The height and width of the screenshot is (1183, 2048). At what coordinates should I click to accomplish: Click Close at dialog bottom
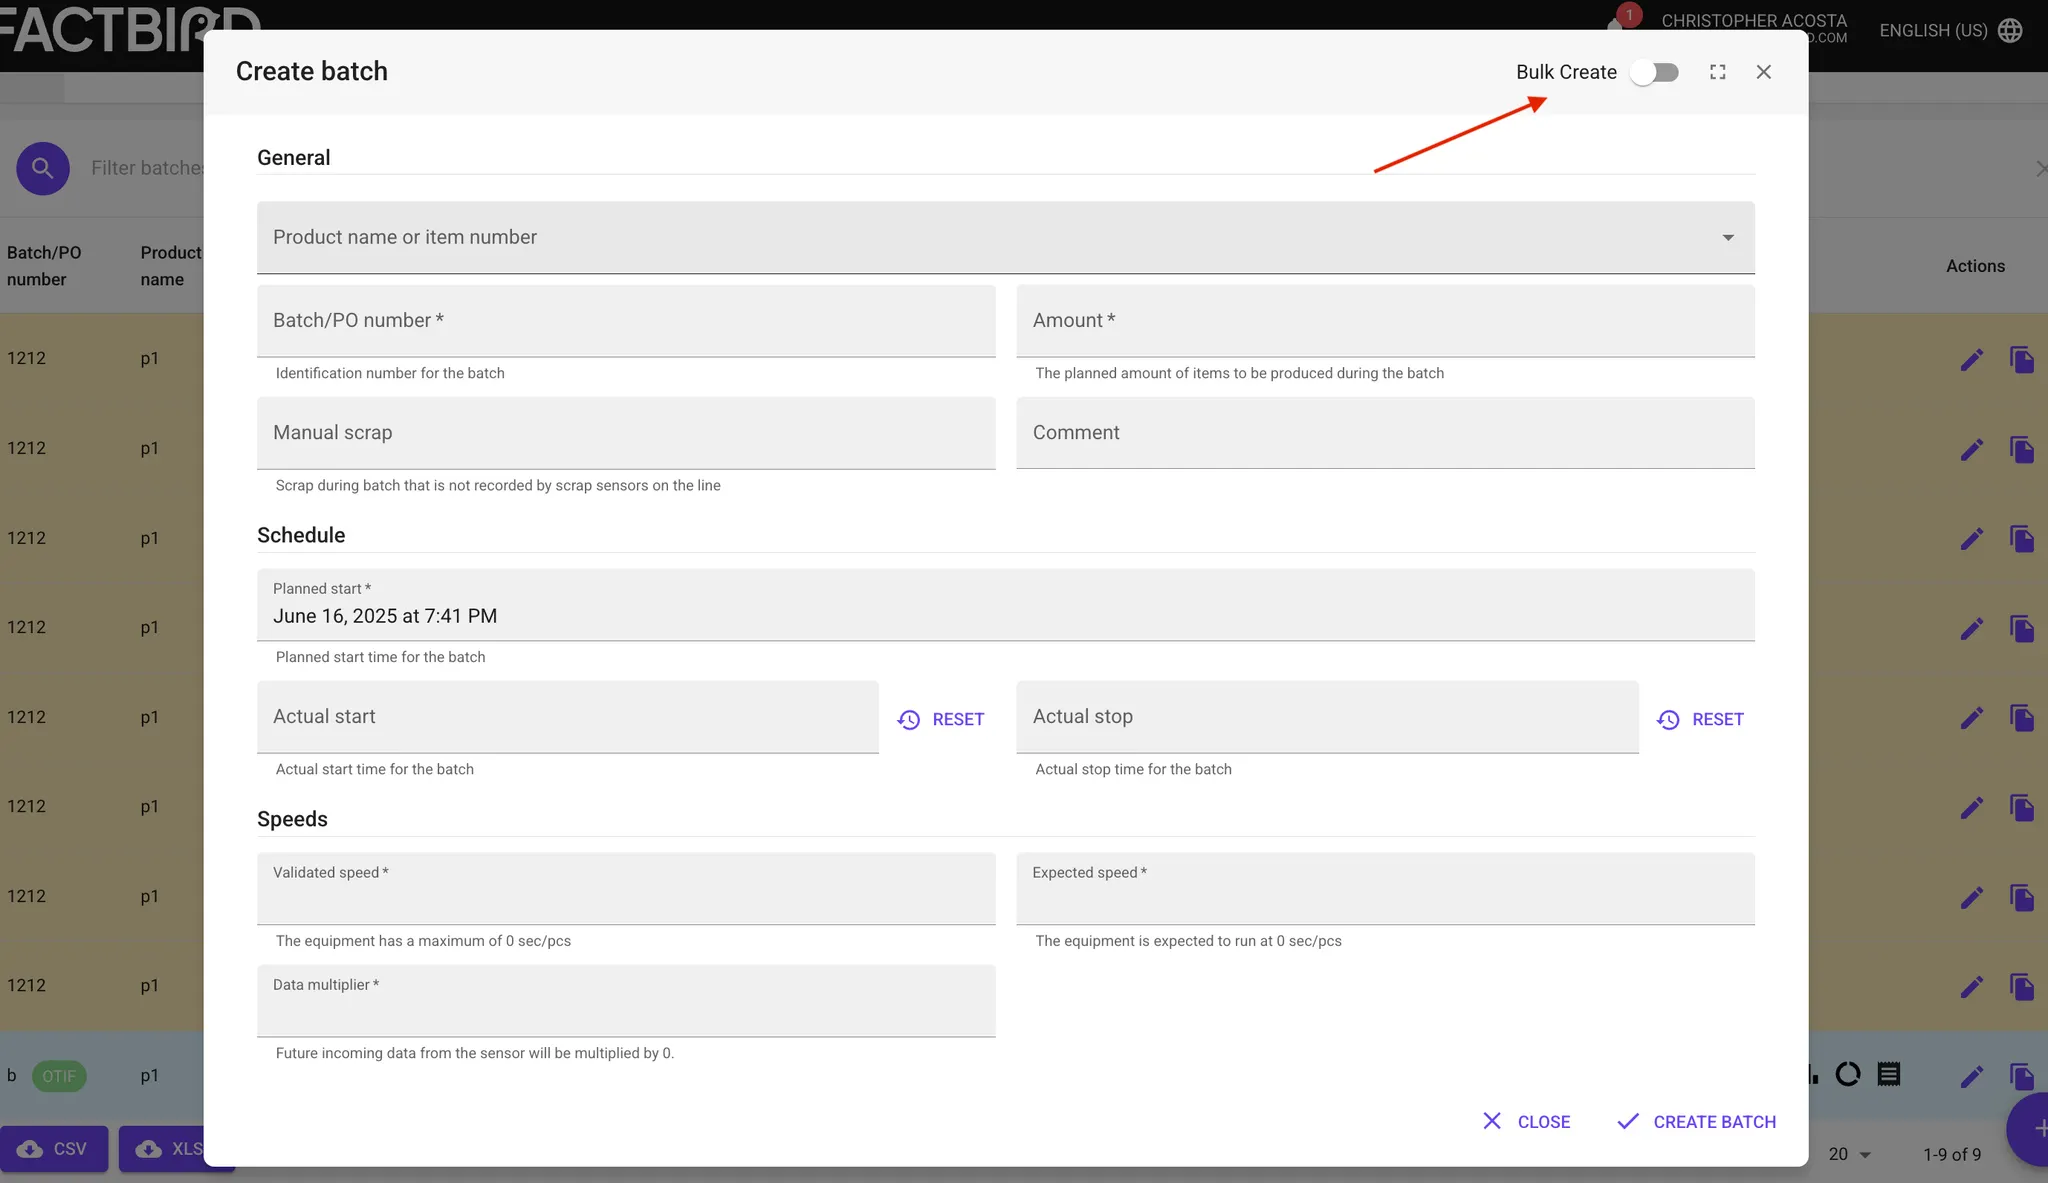1526,1122
